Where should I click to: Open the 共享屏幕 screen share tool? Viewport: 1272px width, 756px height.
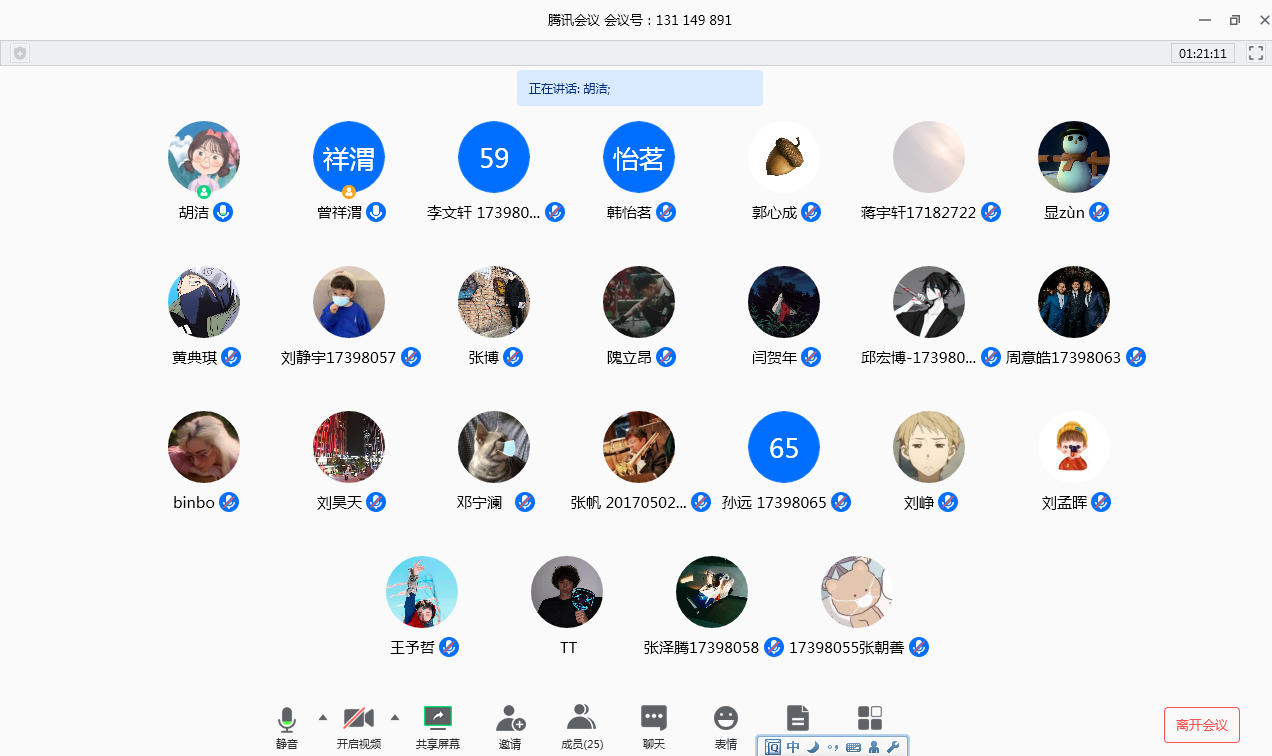[438, 725]
